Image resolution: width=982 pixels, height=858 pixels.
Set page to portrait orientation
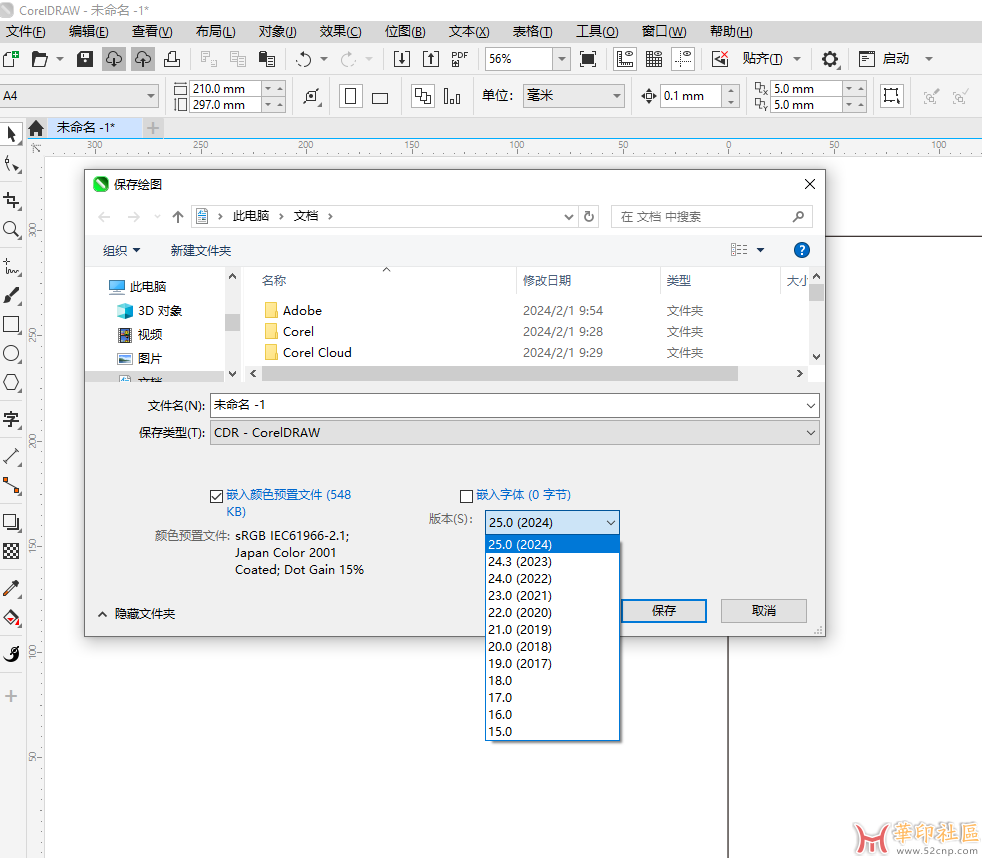(351, 96)
